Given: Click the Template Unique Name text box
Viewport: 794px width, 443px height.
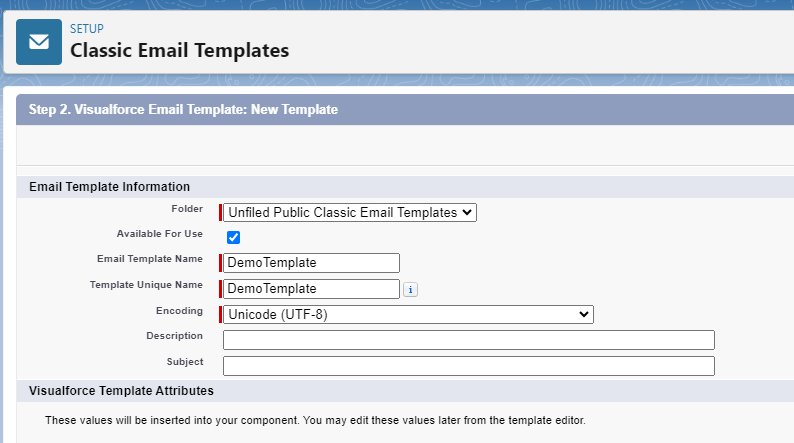Looking at the screenshot, I should coord(311,289).
